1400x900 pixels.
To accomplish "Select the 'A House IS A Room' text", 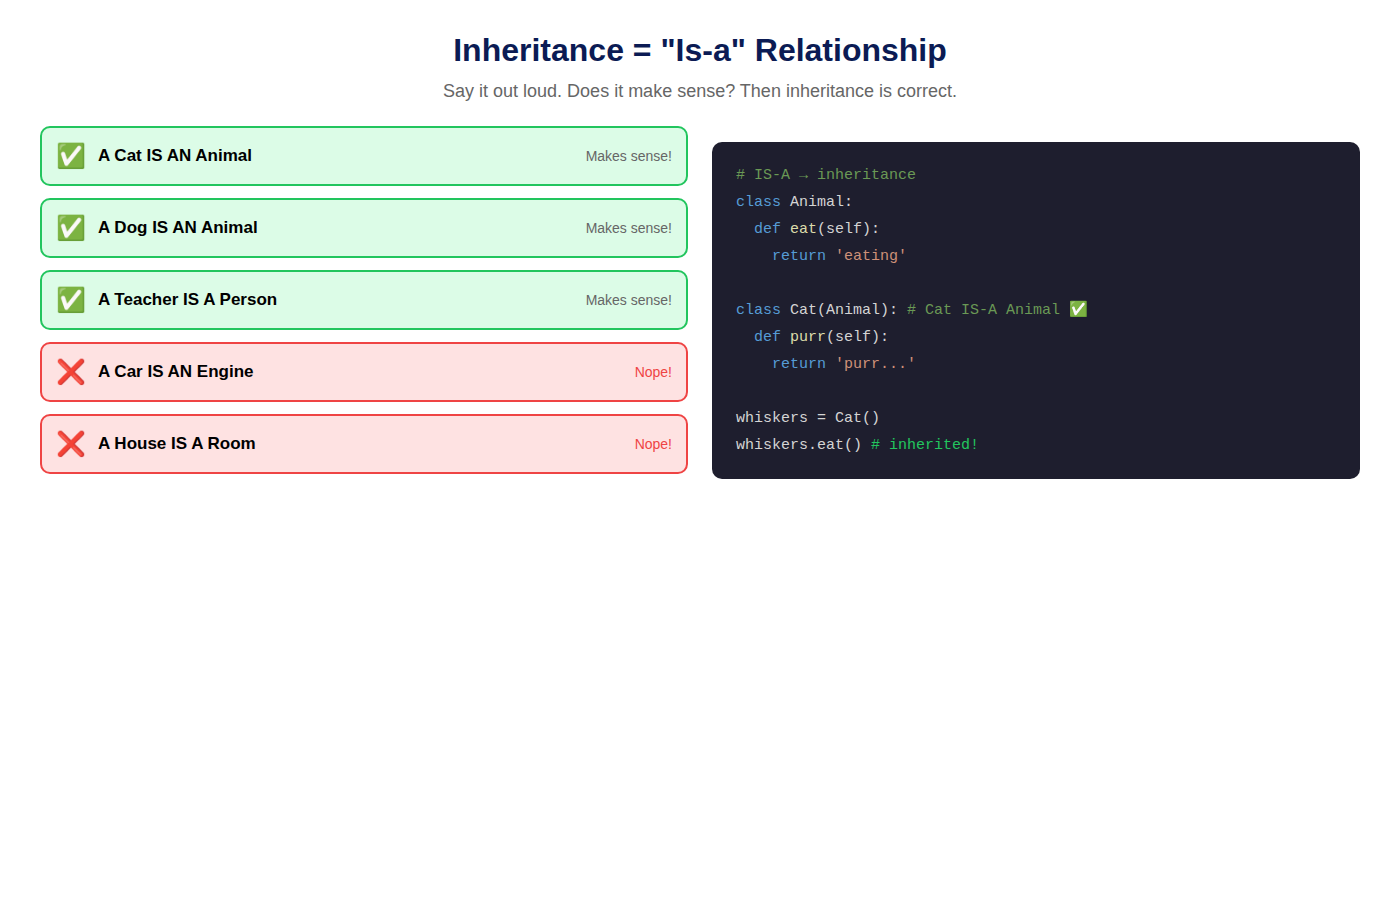I will (177, 444).
